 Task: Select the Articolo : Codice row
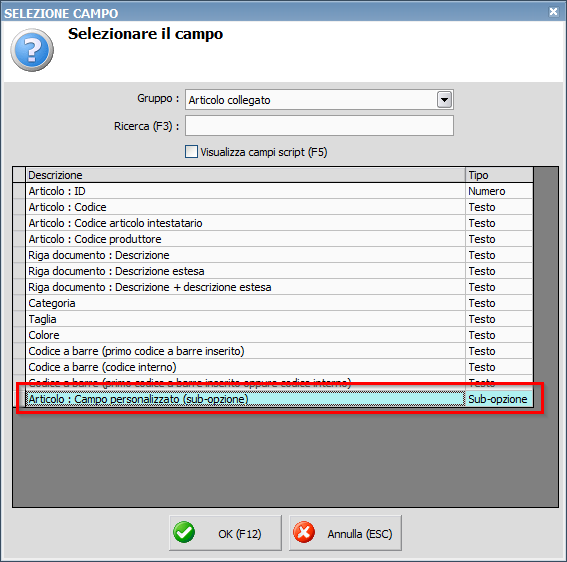click(279, 207)
